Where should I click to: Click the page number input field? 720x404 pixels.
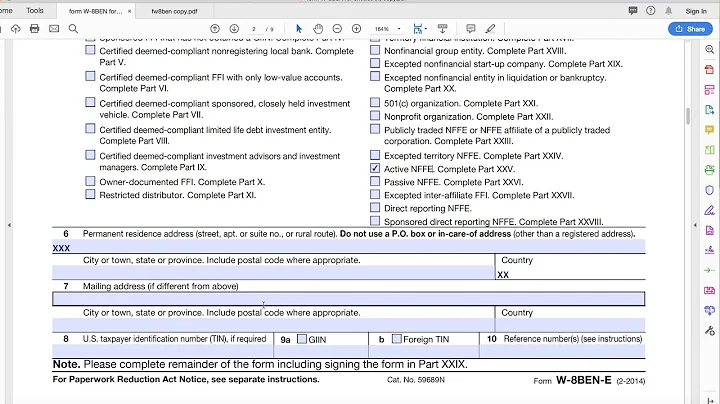coord(254,29)
